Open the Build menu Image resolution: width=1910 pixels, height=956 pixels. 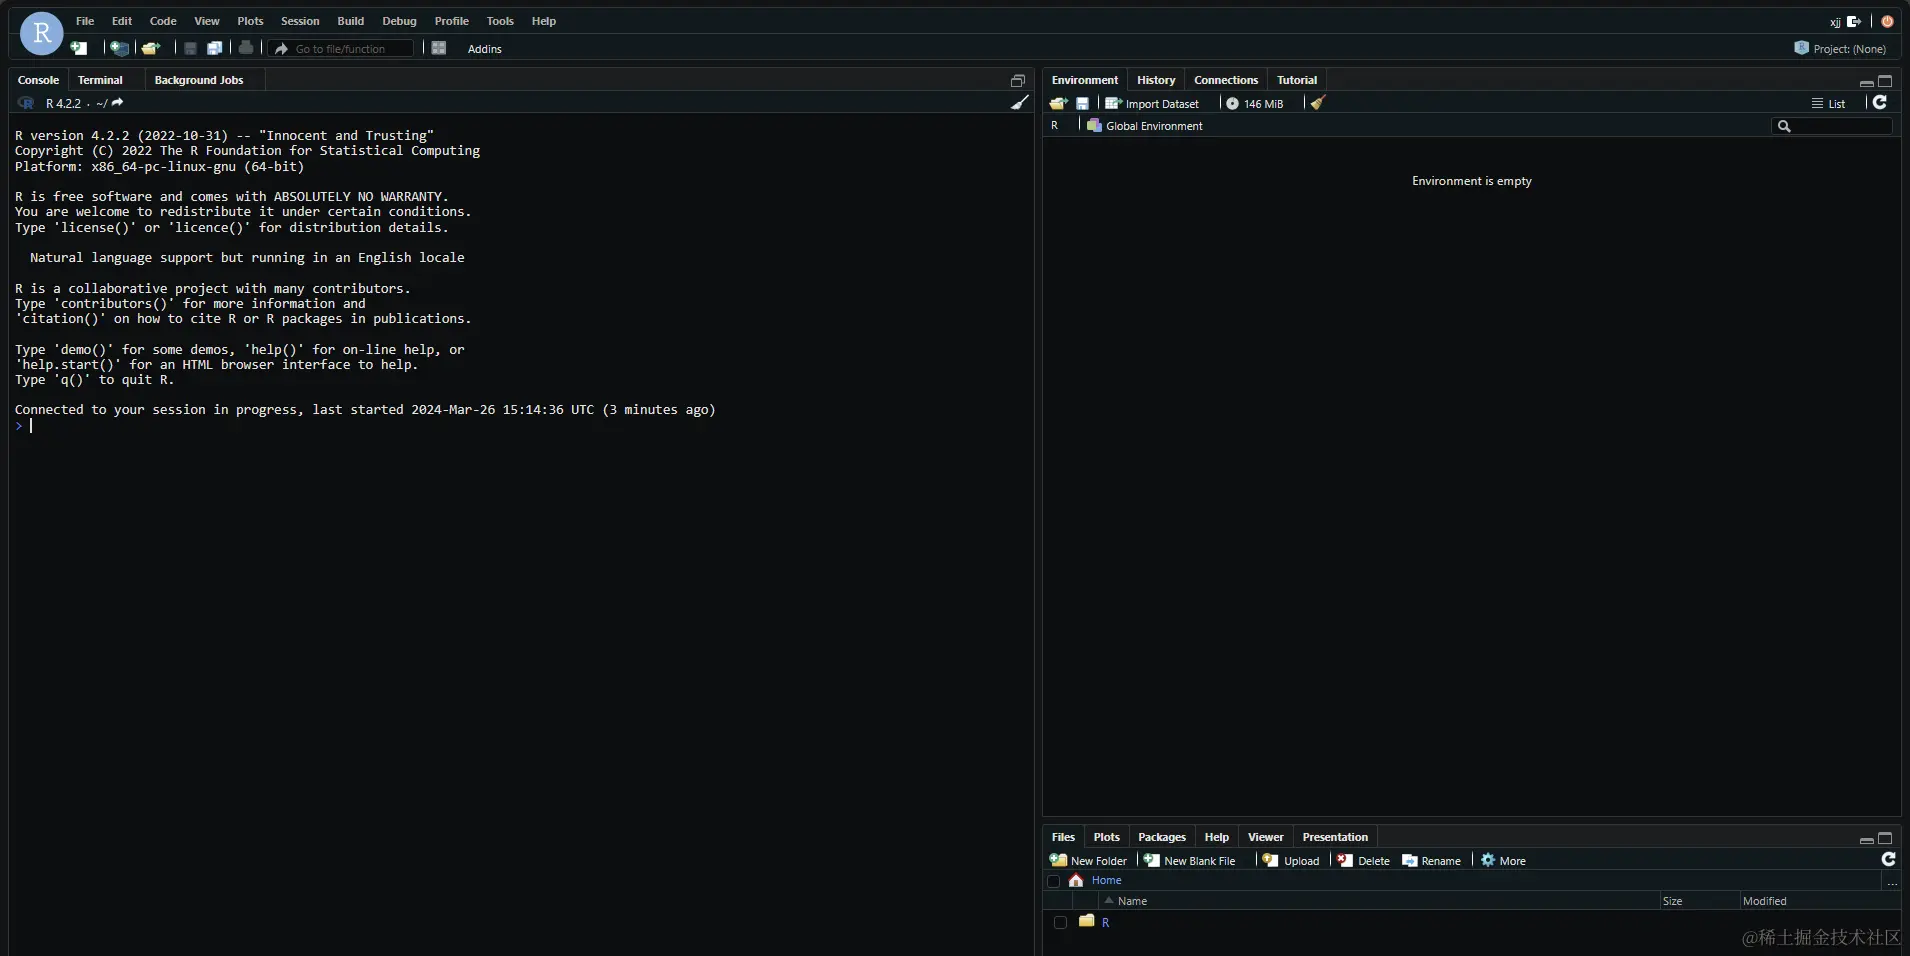350,21
